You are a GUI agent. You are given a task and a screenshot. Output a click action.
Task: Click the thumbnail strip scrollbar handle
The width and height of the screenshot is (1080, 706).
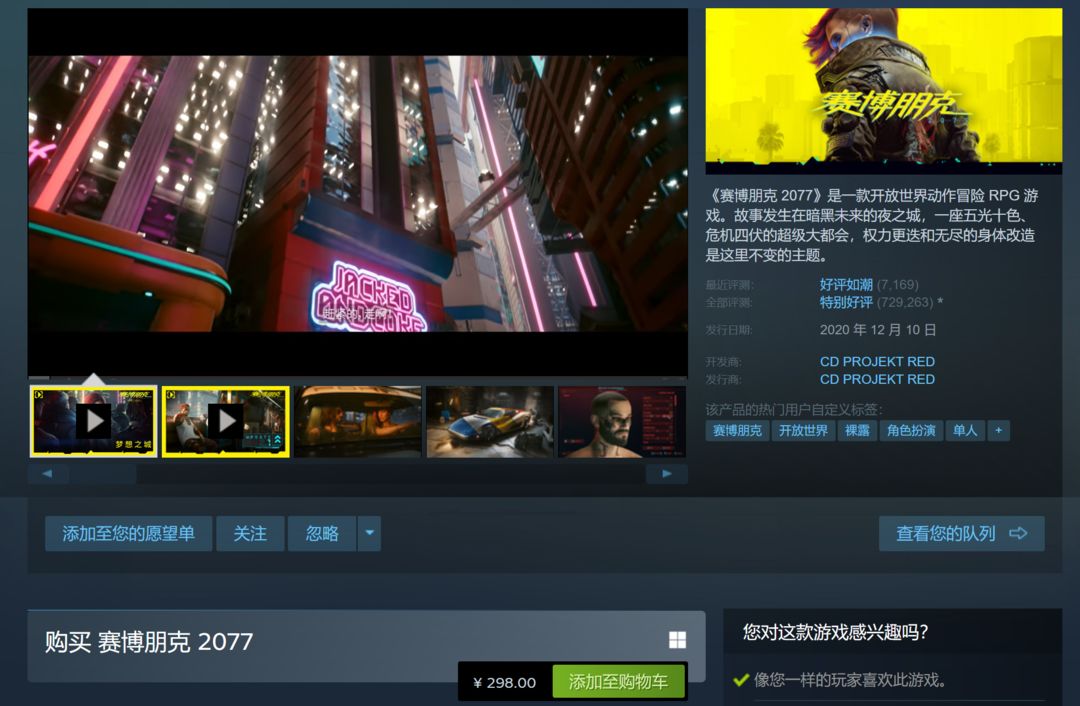coord(102,474)
